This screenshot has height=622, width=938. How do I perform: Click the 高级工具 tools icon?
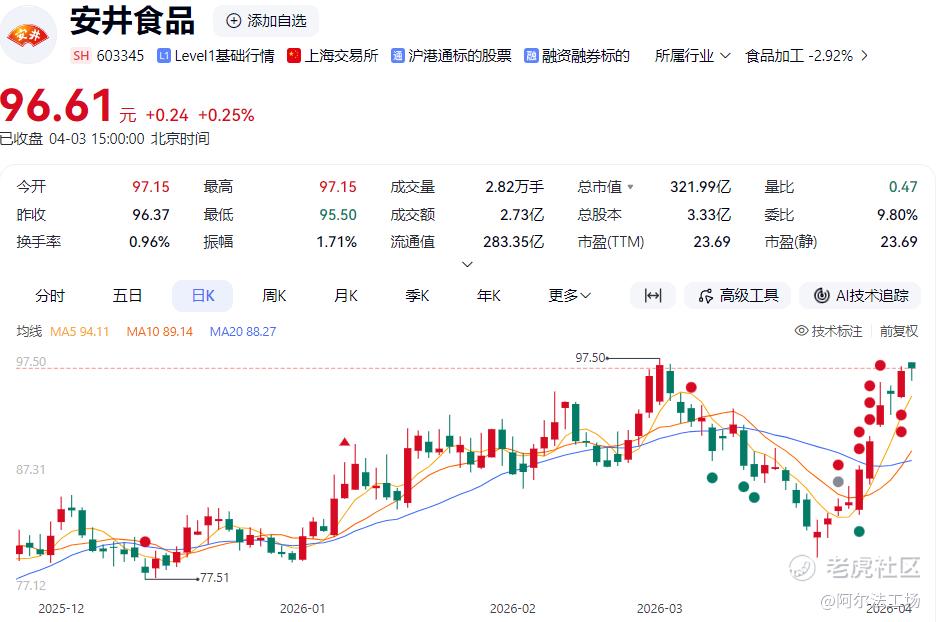[x=706, y=295]
